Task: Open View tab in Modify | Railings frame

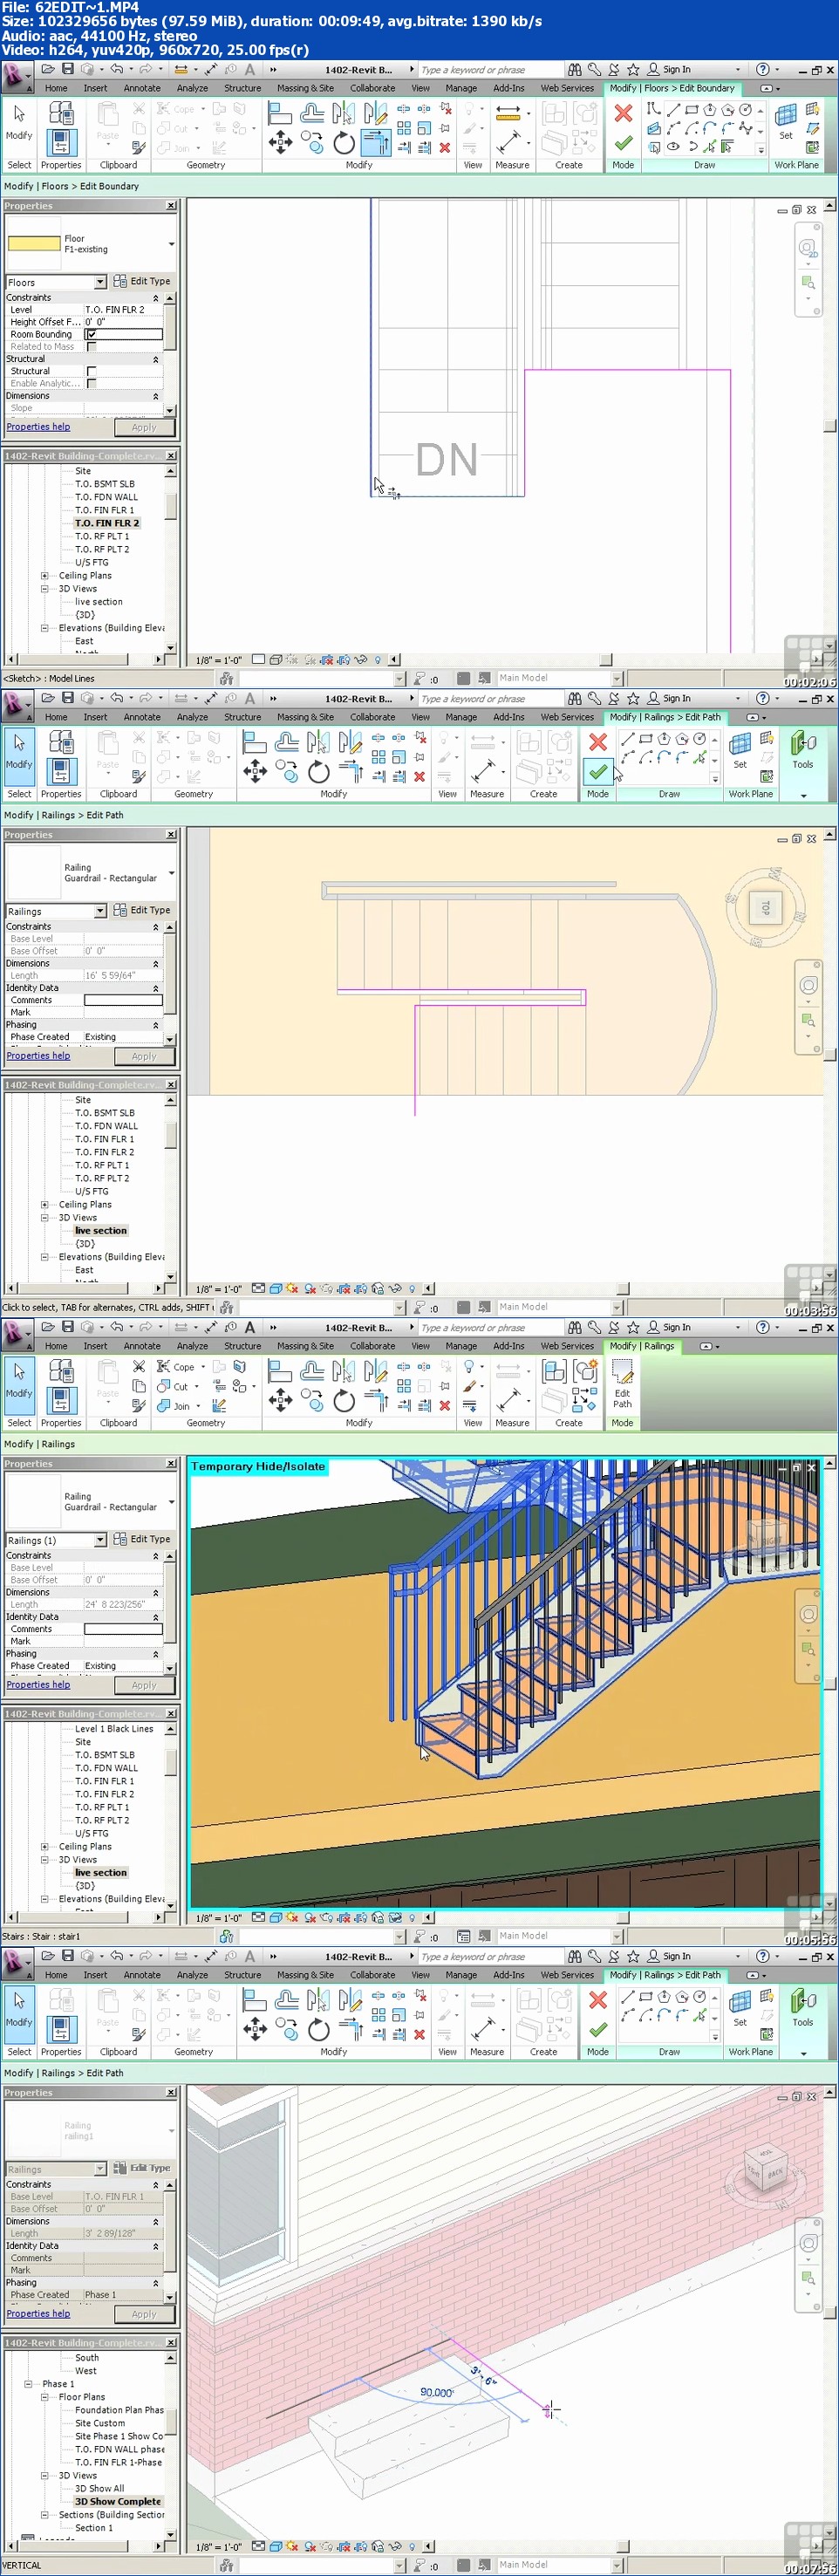Action: [420, 1347]
